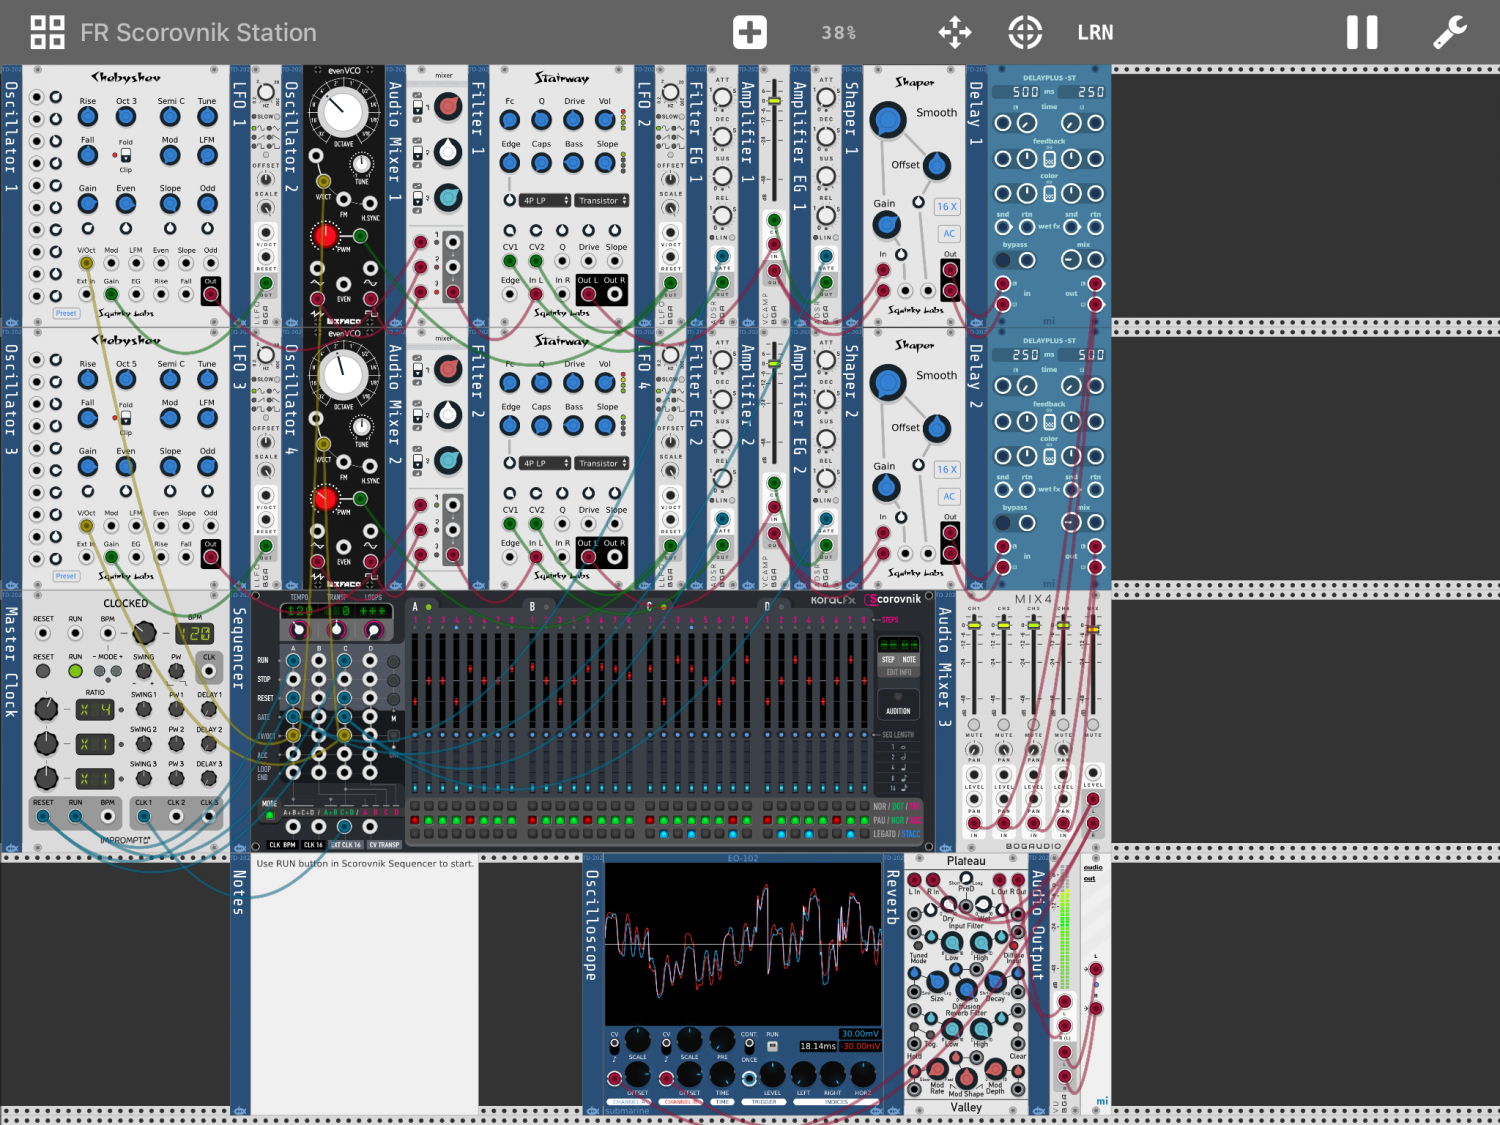
Task: Click the 16X oversampling button on Shaper 1
Action: pyautogui.click(x=947, y=207)
